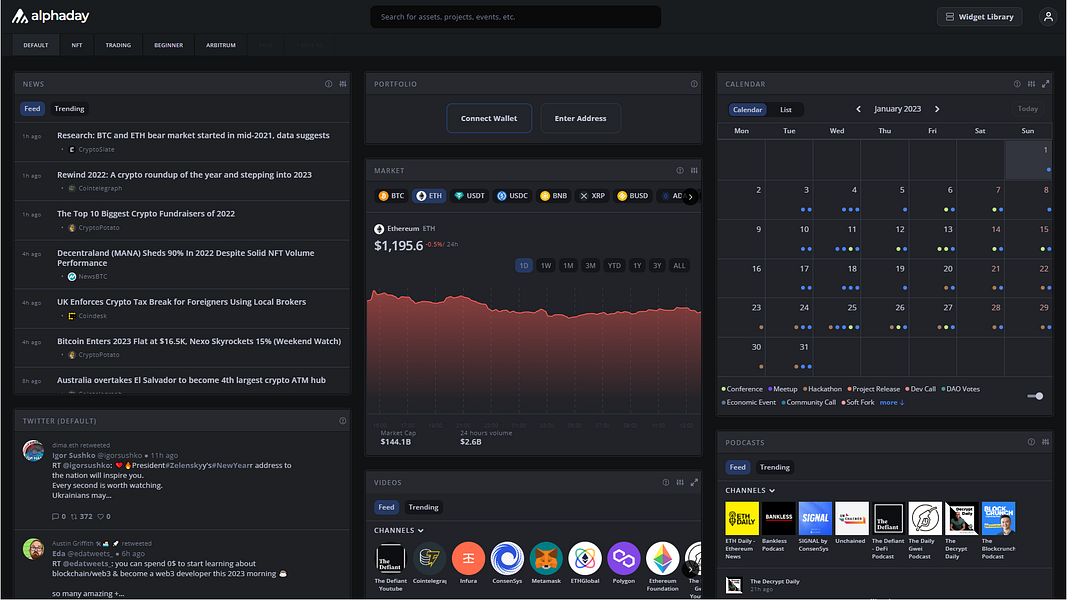The width and height of the screenshot is (1067, 600).
Task: Switch the calendar to List view
Action: click(x=786, y=110)
